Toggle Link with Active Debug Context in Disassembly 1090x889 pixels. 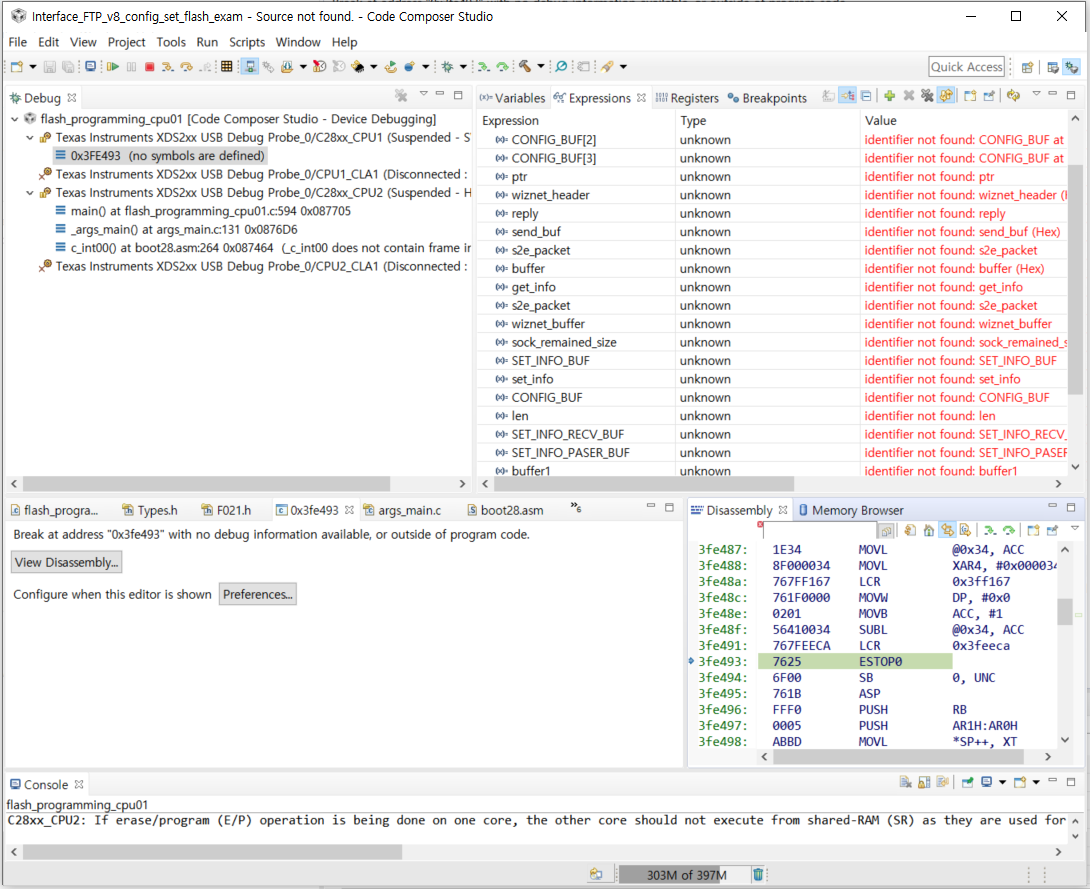947,530
